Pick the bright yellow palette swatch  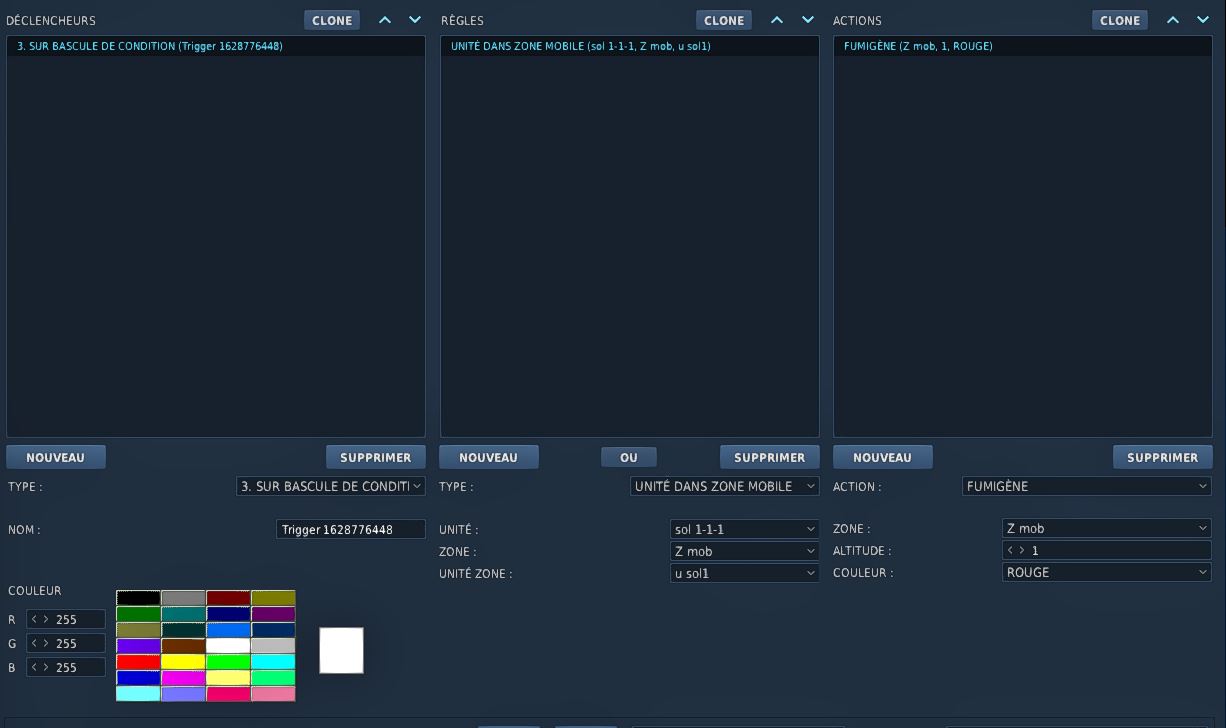[x=184, y=662]
